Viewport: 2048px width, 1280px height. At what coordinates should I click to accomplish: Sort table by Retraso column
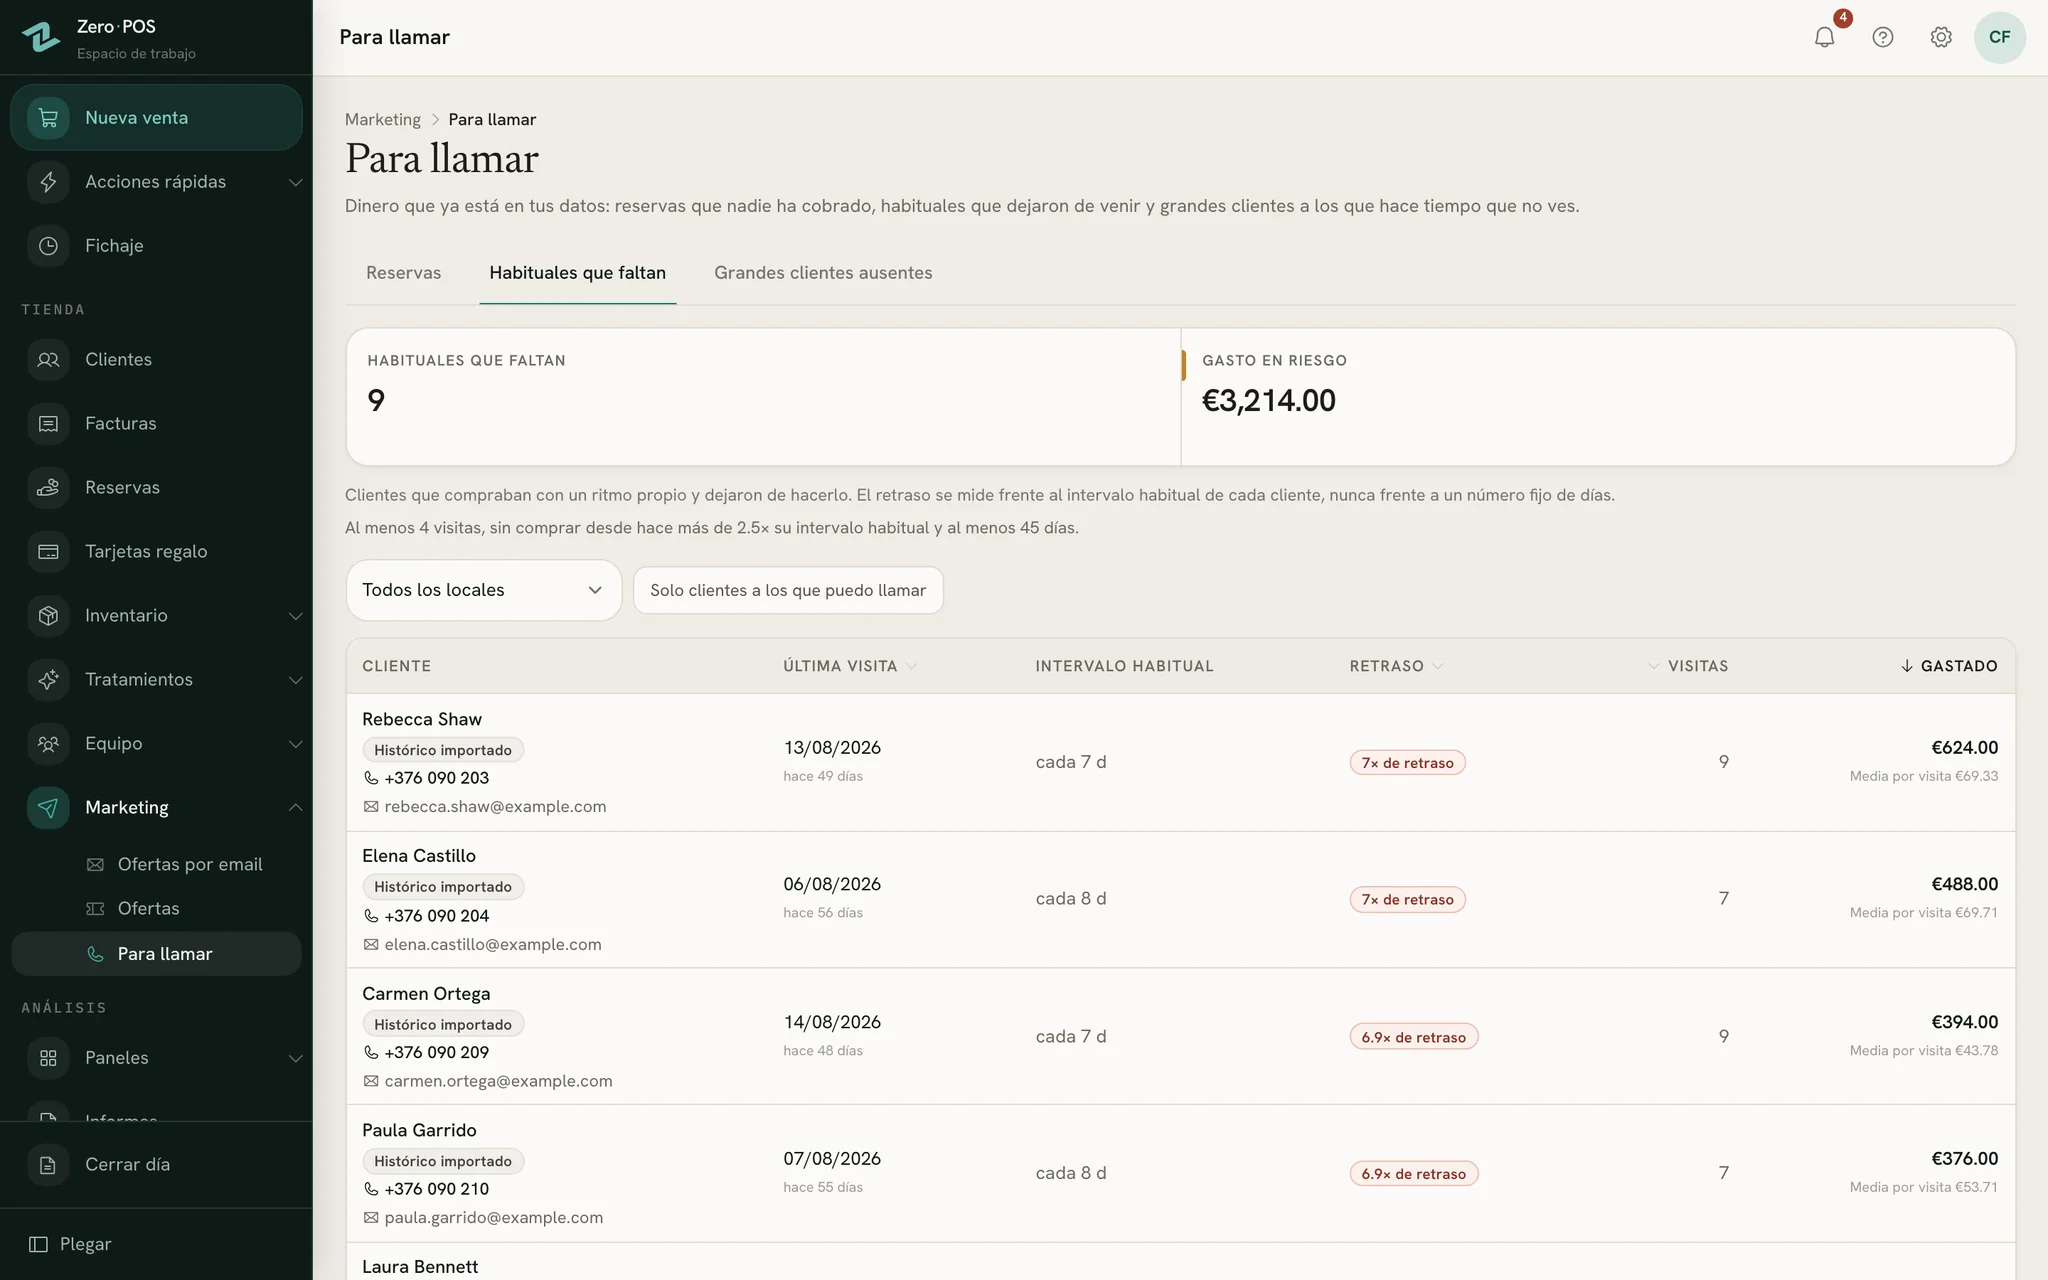click(x=1396, y=666)
